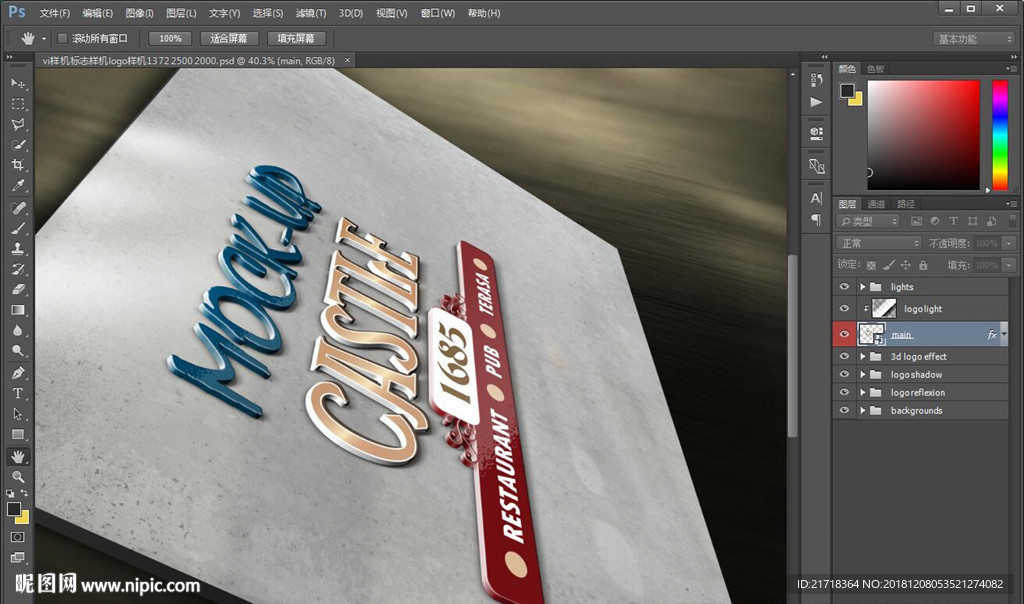The width and height of the screenshot is (1024, 604).
Task: Click the History panel icon in dock
Action: coord(816,77)
